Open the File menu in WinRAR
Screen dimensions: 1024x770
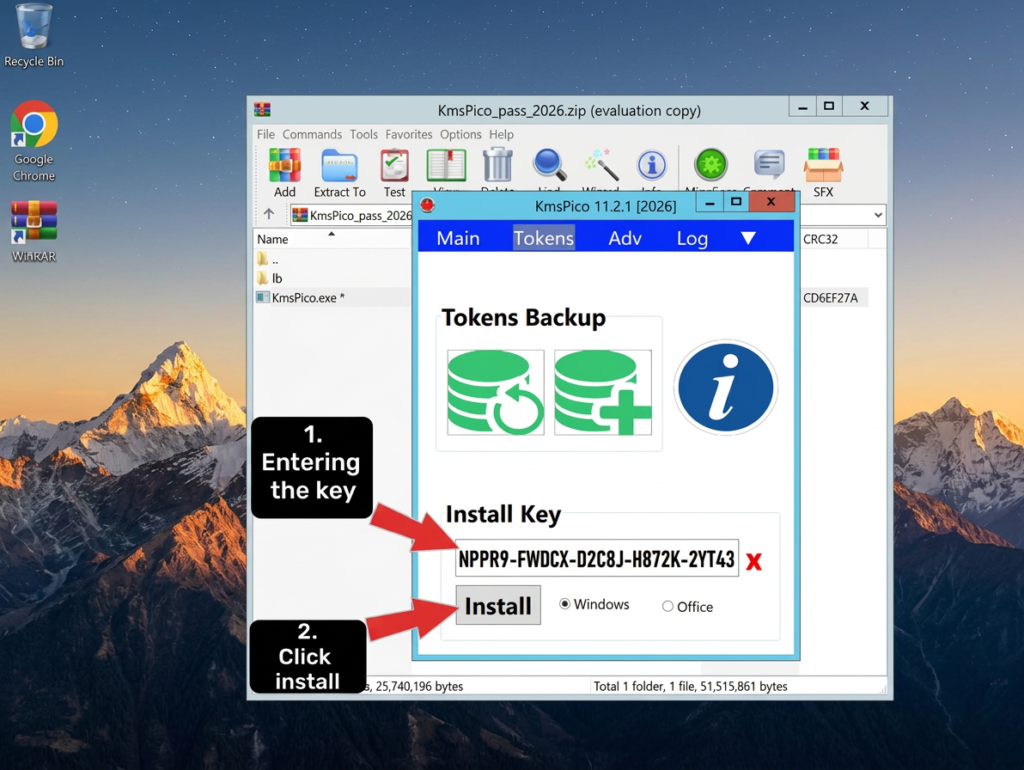coord(266,134)
